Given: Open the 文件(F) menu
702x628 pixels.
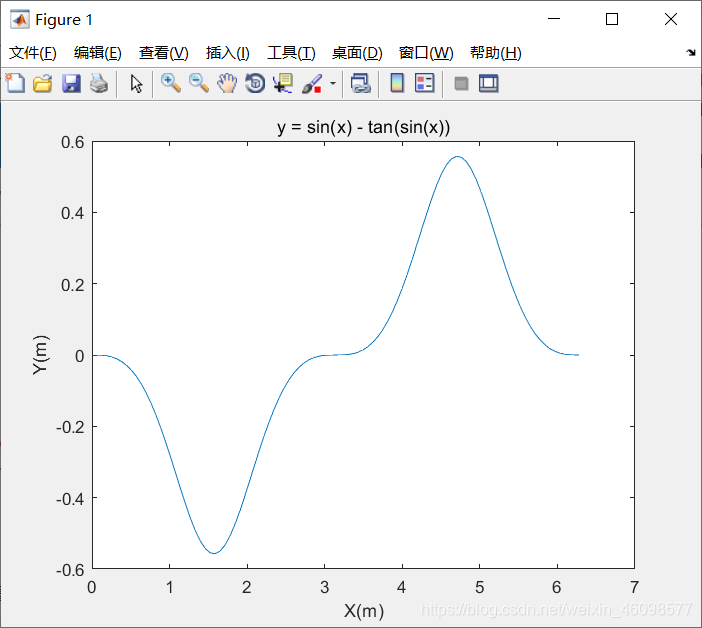Looking at the screenshot, I should tap(33, 53).
